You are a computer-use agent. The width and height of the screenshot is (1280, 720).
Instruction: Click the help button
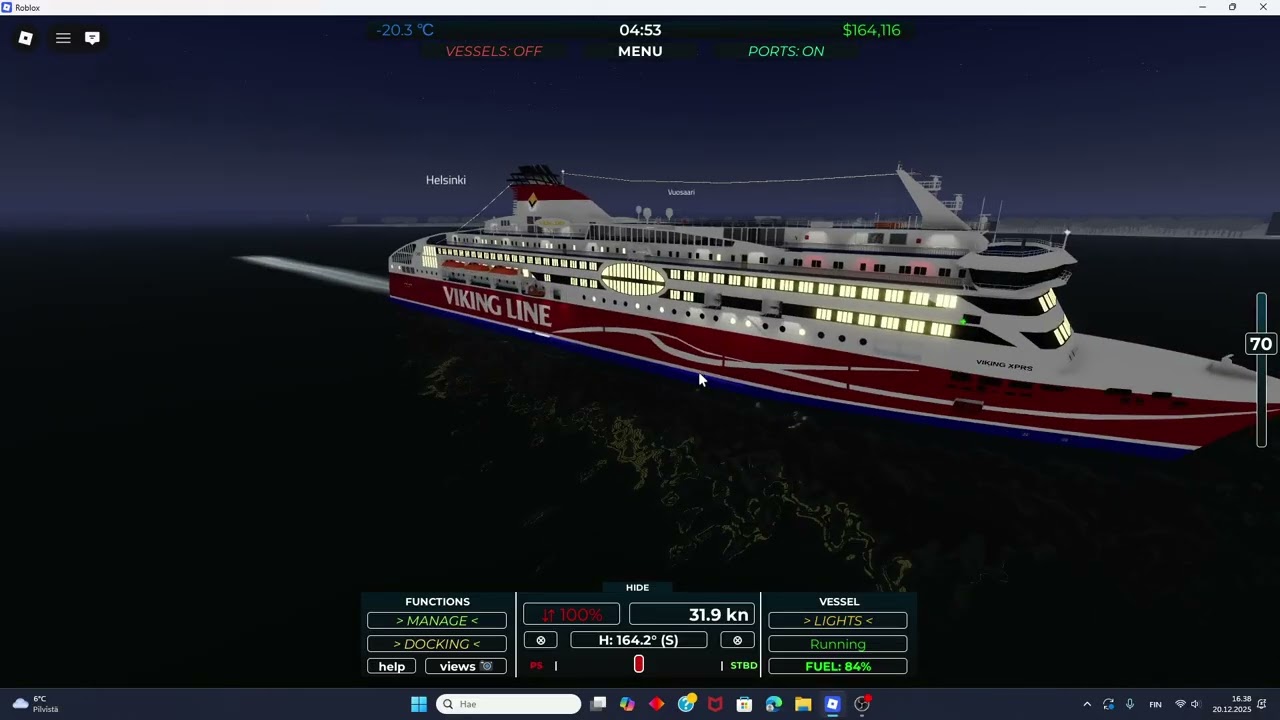pyautogui.click(x=392, y=666)
